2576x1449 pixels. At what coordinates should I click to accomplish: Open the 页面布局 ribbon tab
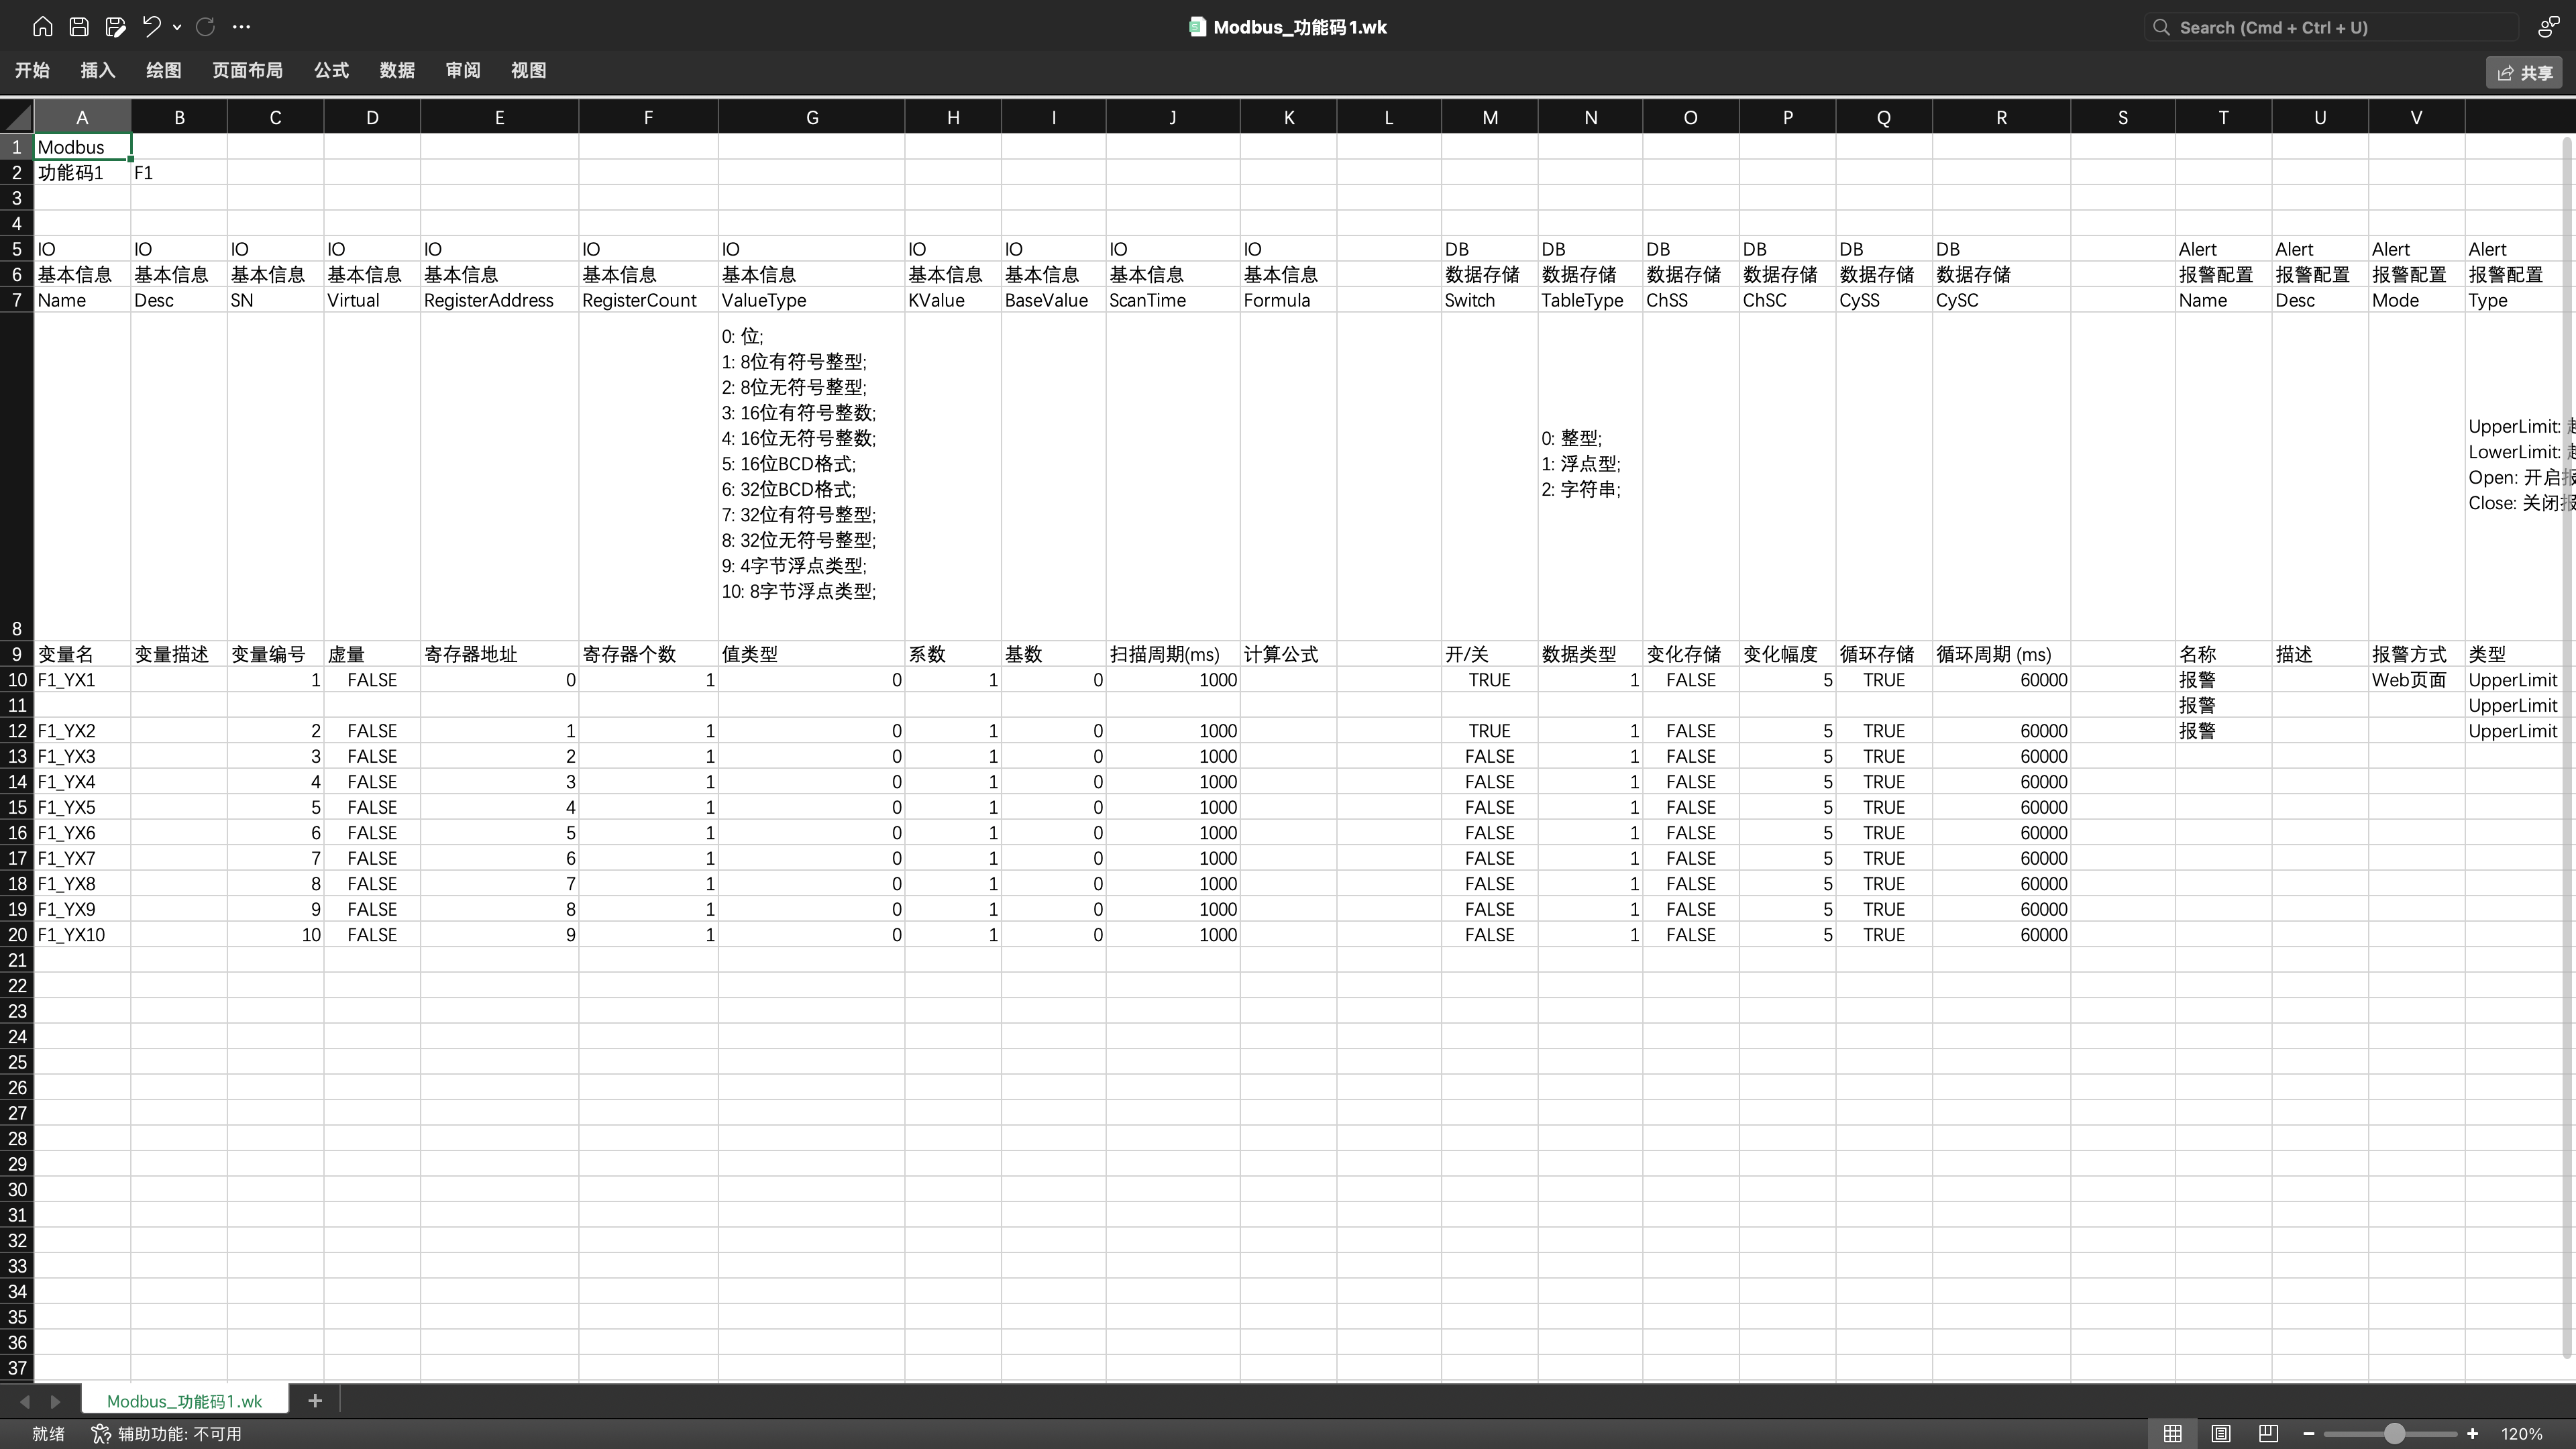coord(247,70)
